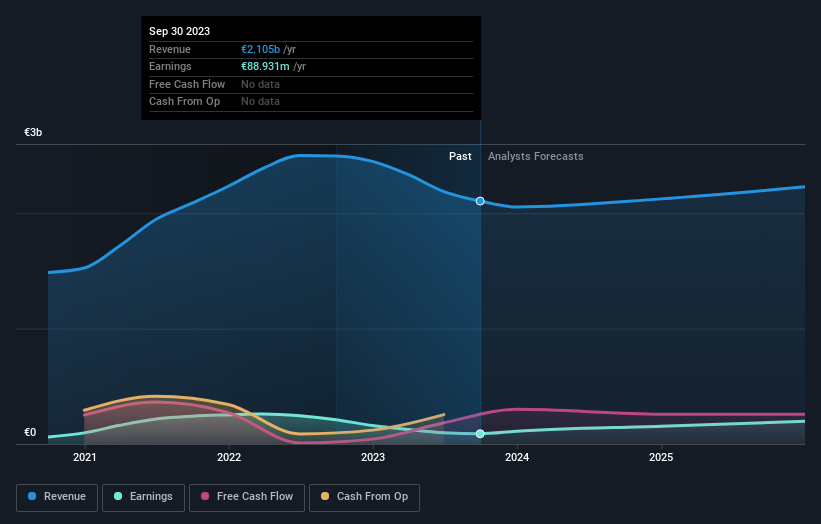Click the Analysts Forecasts label
Image resolution: width=821 pixels, height=524 pixels.
[536, 156]
